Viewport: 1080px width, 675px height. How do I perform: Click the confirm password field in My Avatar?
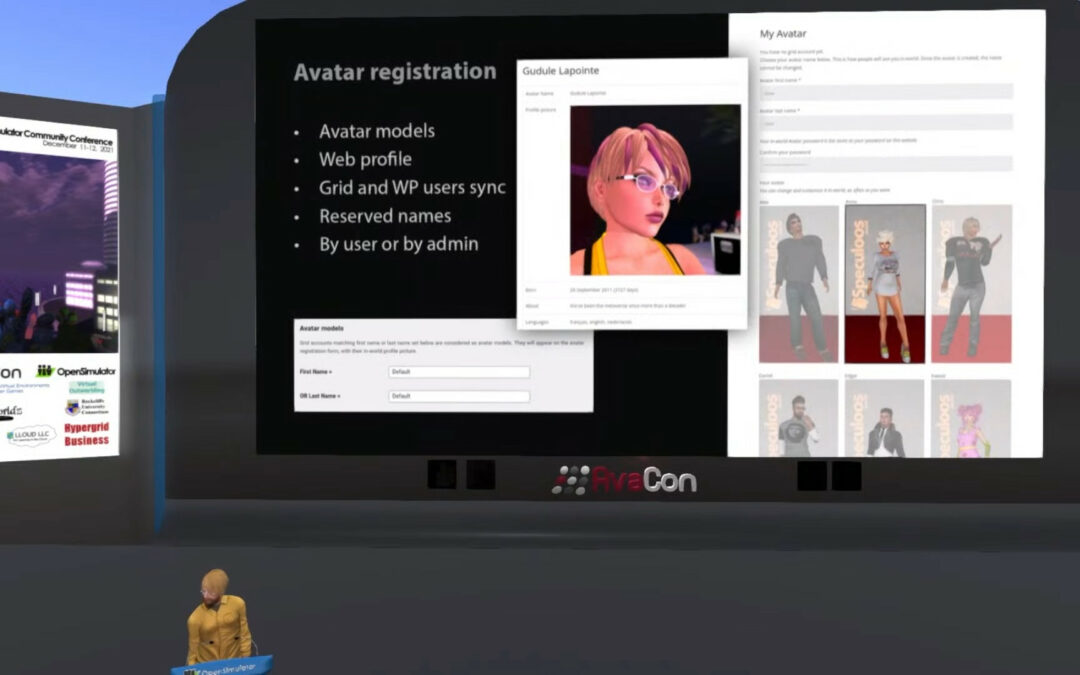coord(886,164)
